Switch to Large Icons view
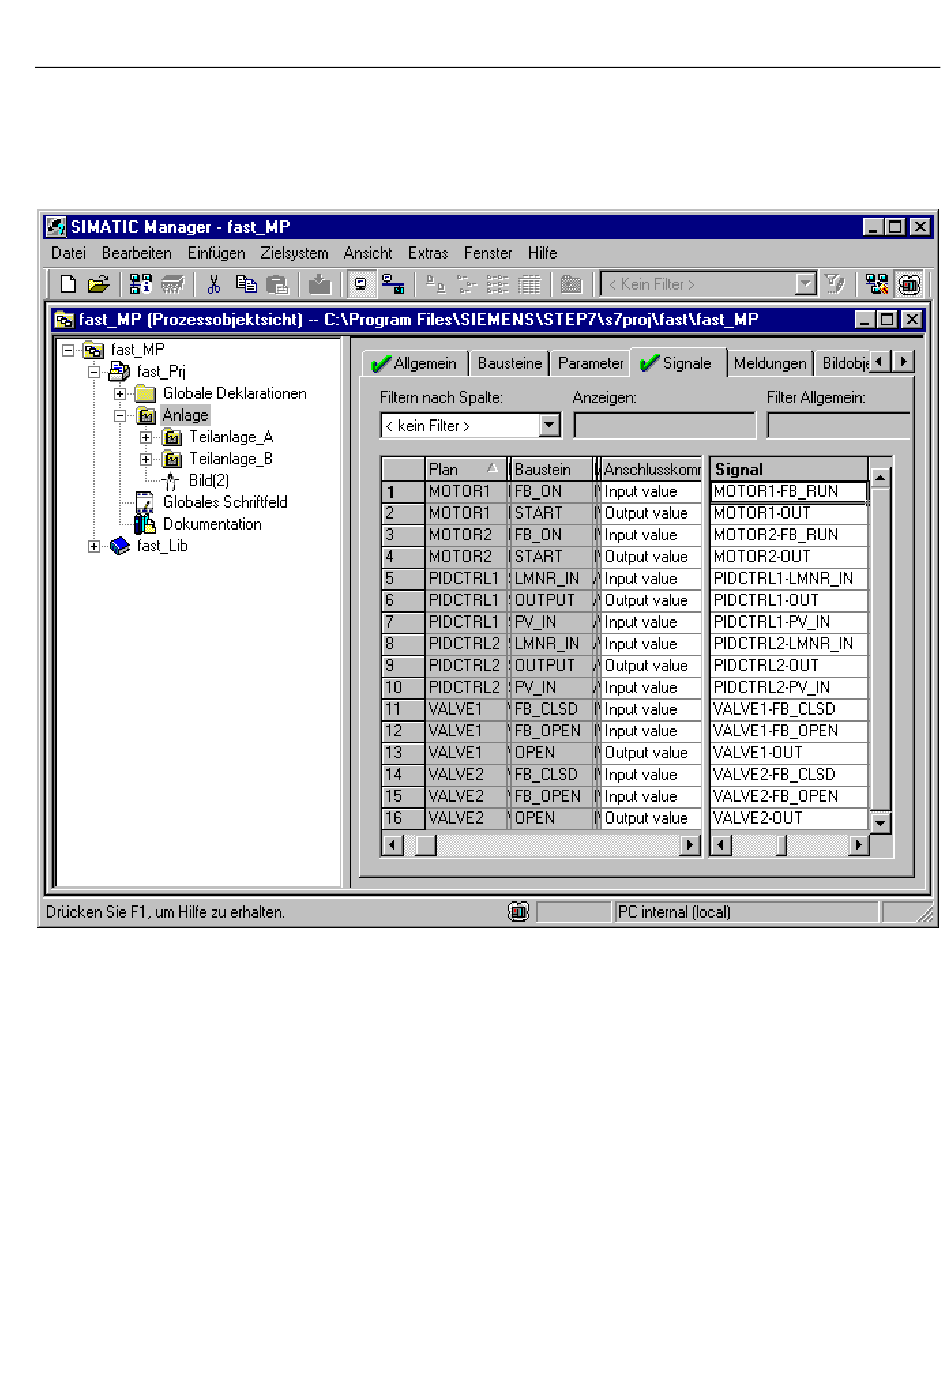 pos(435,285)
